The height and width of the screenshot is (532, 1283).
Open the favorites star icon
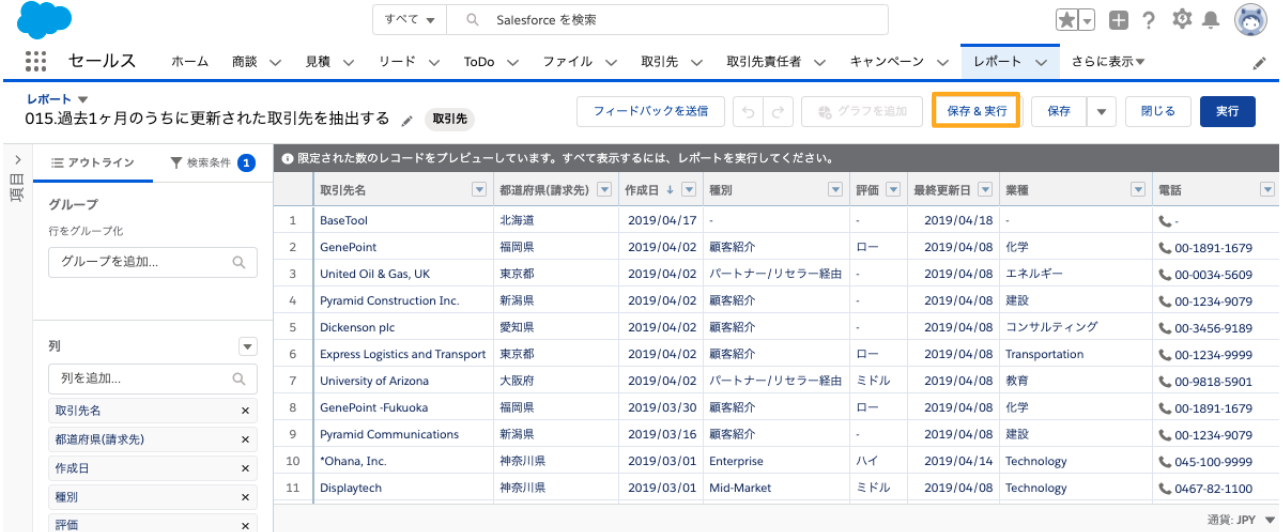point(1067,21)
